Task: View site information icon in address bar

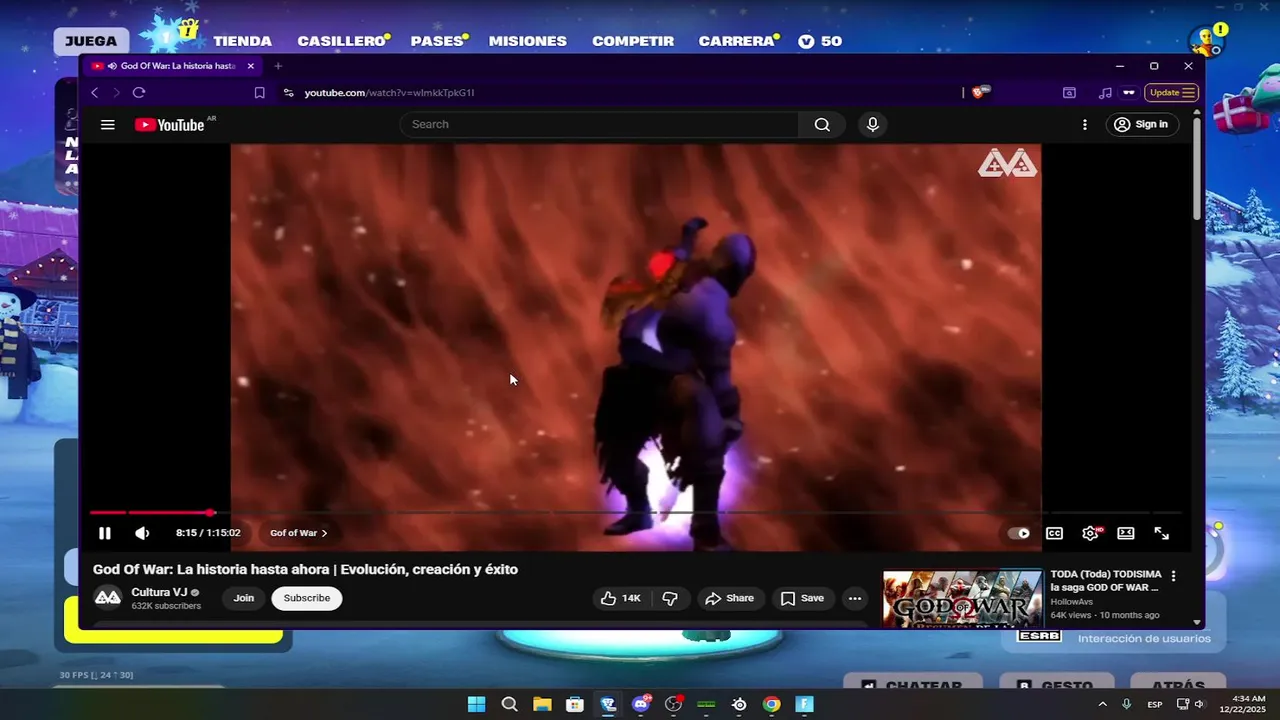Action: click(288, 92)
